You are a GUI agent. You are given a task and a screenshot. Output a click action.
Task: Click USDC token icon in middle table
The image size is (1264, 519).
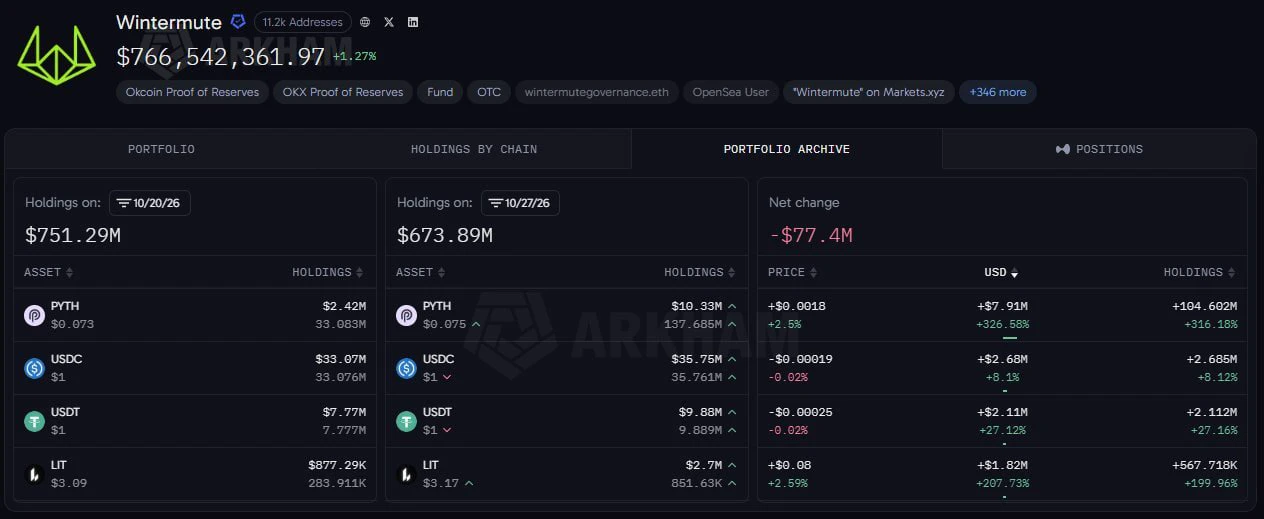pyautogui.click(x=406, y=368)
